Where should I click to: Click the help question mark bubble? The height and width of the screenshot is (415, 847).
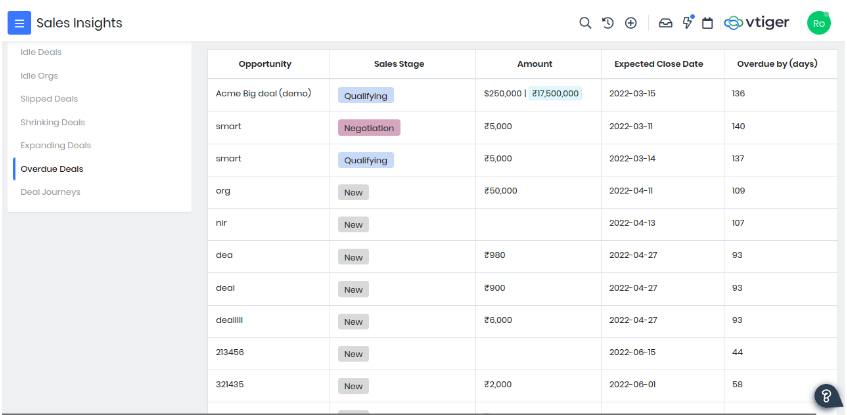(x=826, y=396)
